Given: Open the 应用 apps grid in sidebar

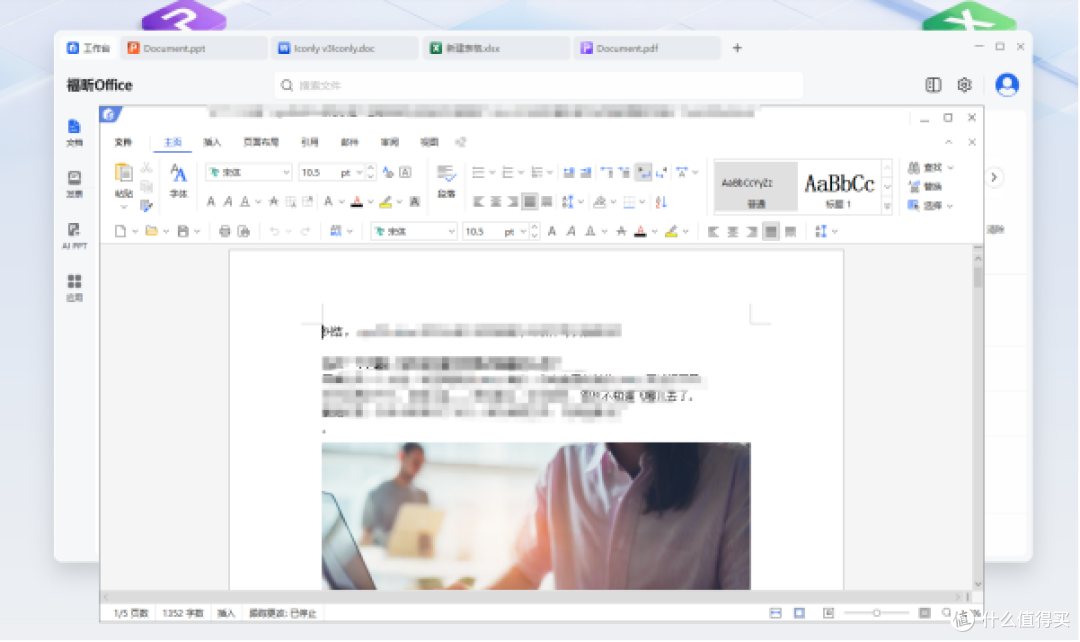Looking at the screenshot, I should (74, 287).
